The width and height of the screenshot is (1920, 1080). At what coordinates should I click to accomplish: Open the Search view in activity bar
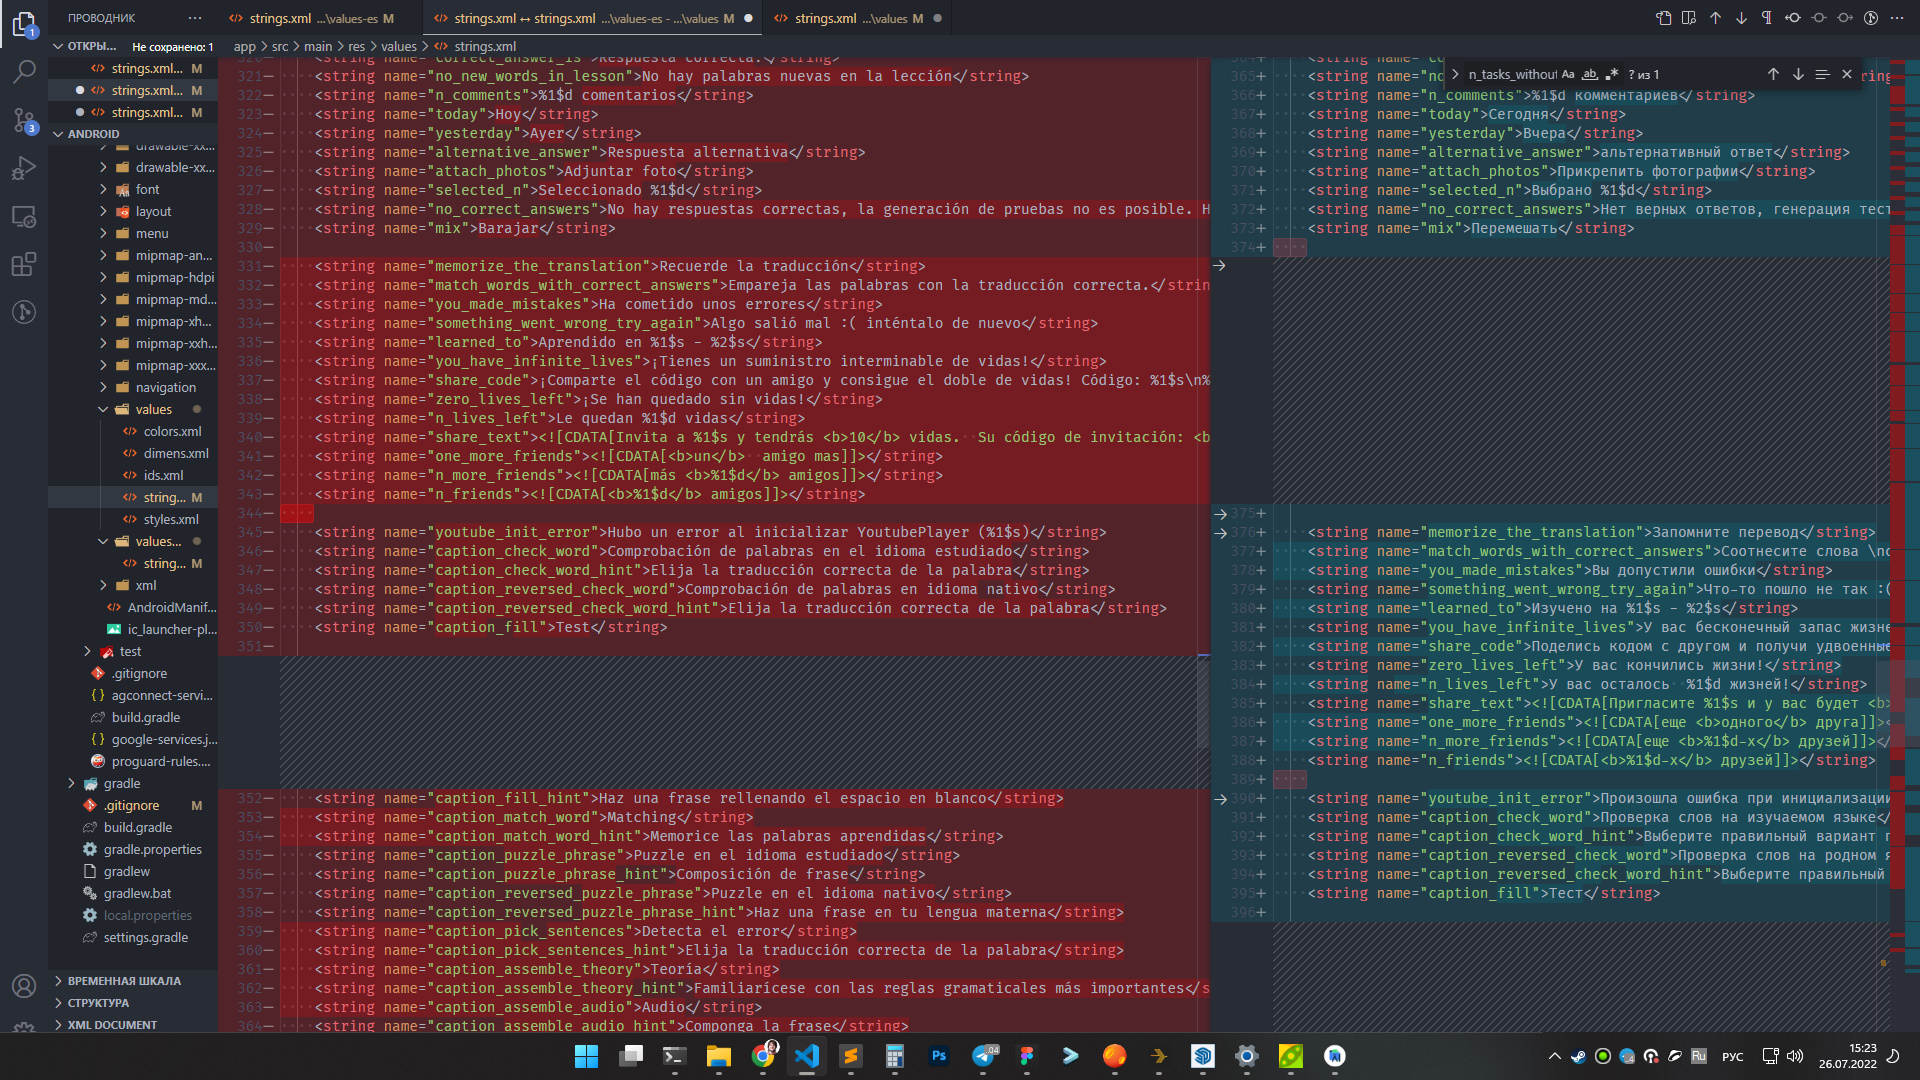point(24,72)
